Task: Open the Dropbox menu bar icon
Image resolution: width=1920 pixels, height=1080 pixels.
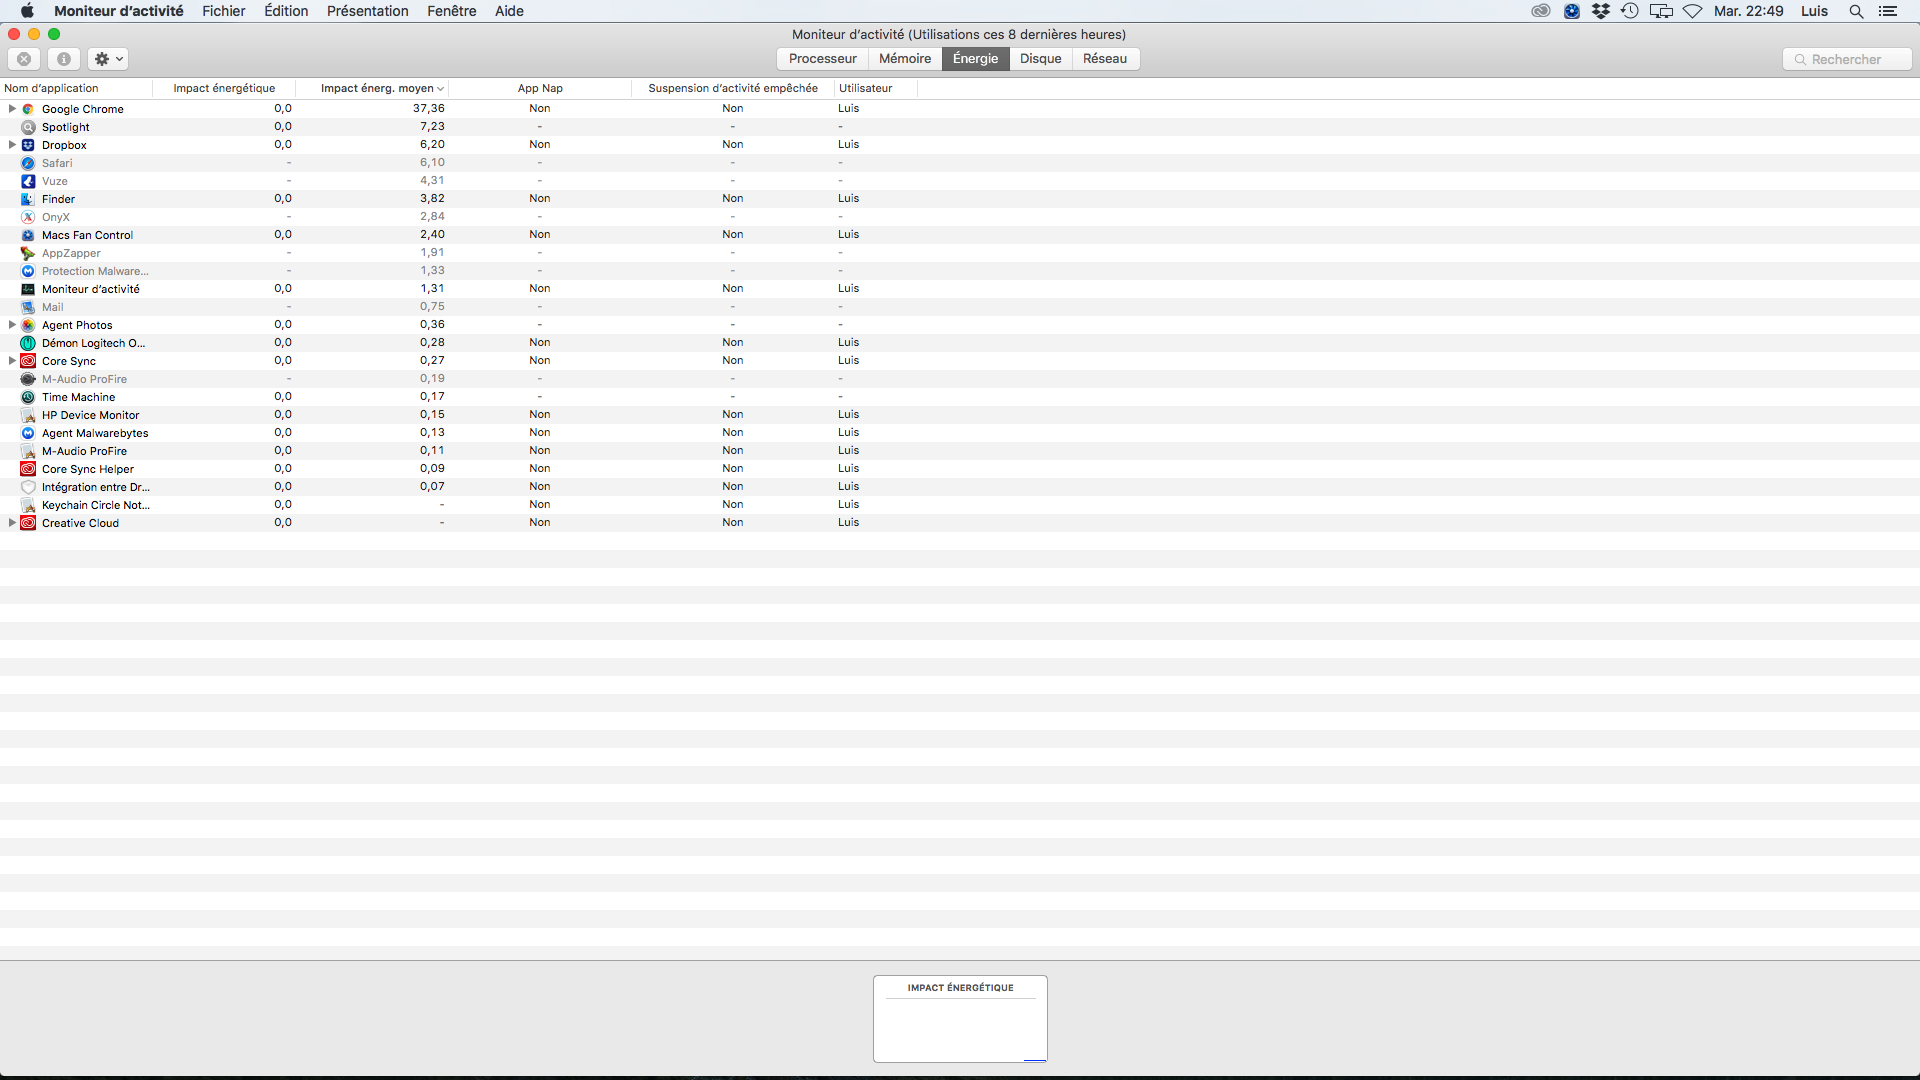Action: pos(1601,11)
